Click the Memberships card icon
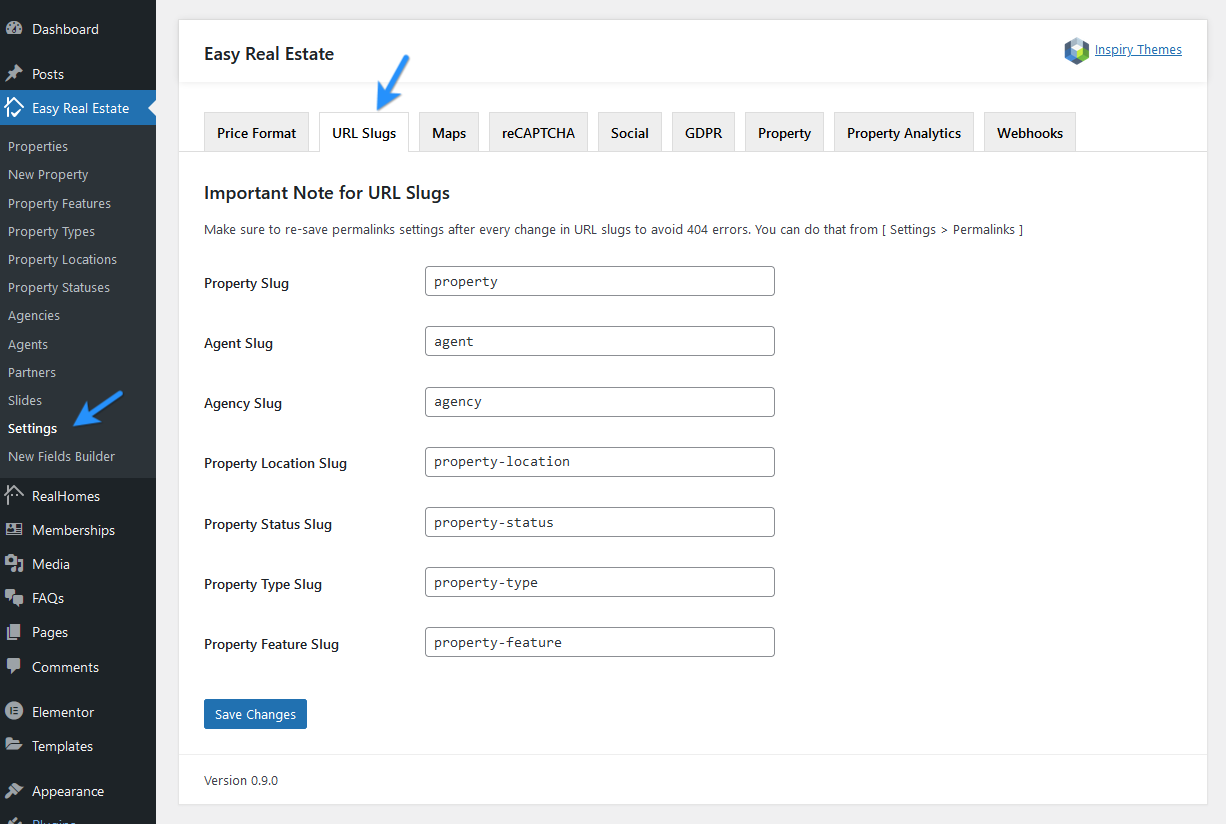 tap(14, 530)
